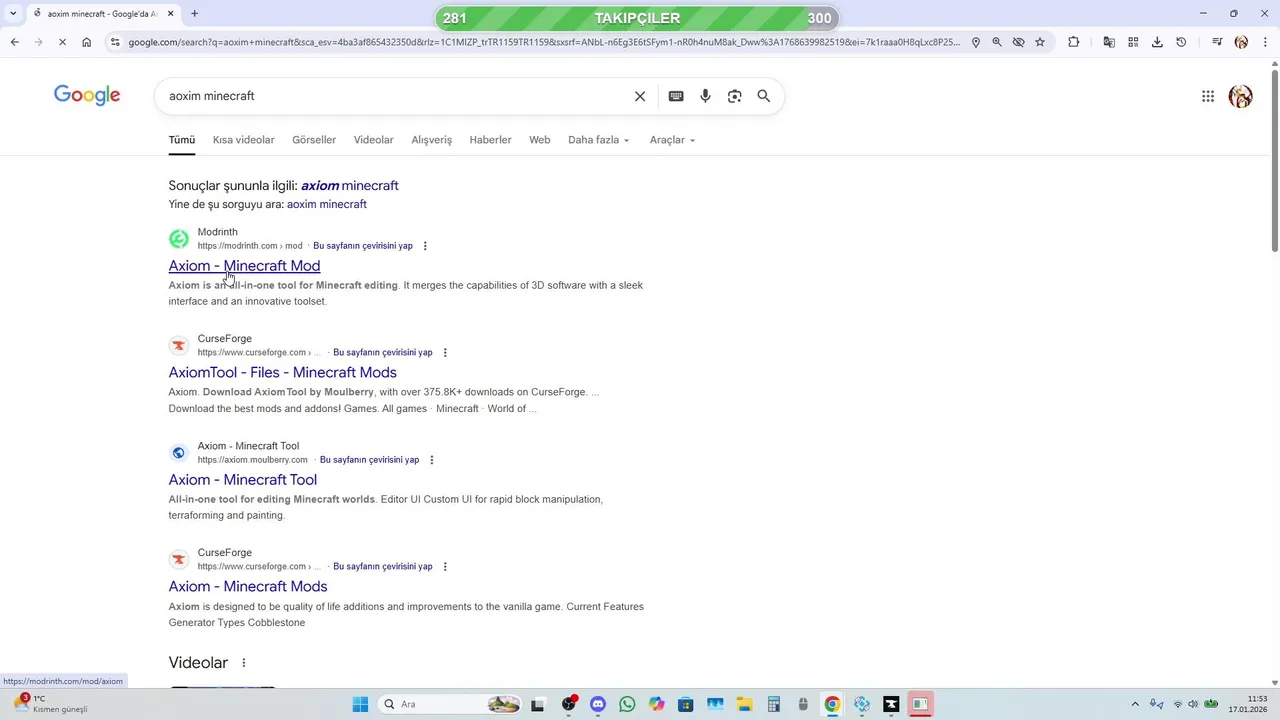The width and height of the screenshot is (1280, 720).
Task: Open the Windows Start menu
Action: 360,704
